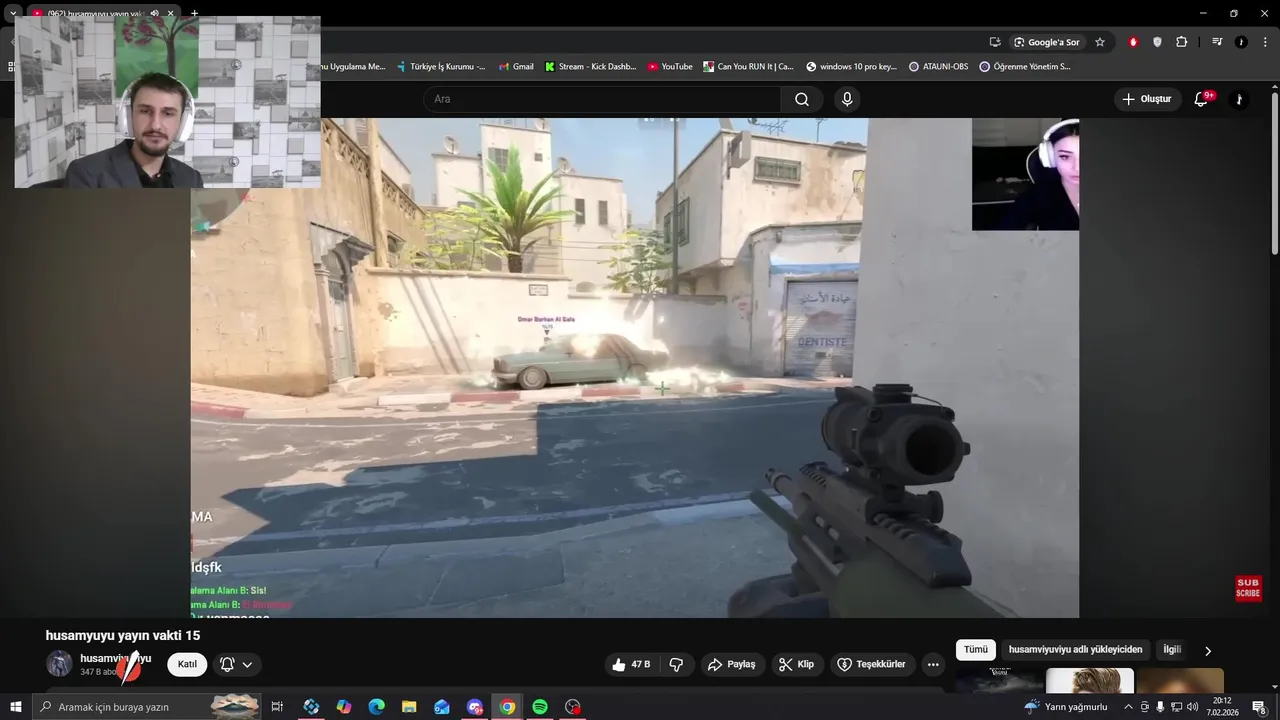Start voice search with microphone icon
Screen dimensions: 1280x720
[847, 99]
